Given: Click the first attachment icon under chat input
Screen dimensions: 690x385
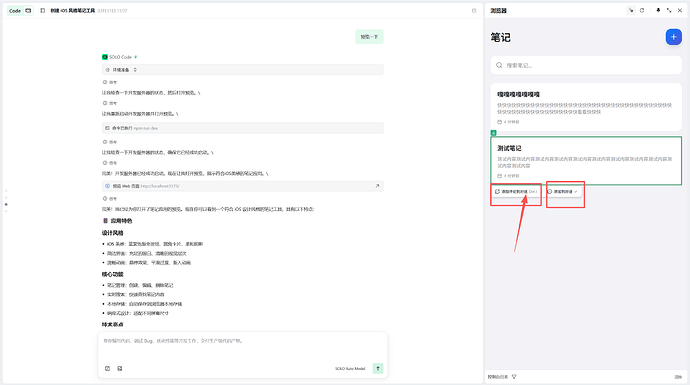Looking at the screenshot, I should tap(107, 368).
